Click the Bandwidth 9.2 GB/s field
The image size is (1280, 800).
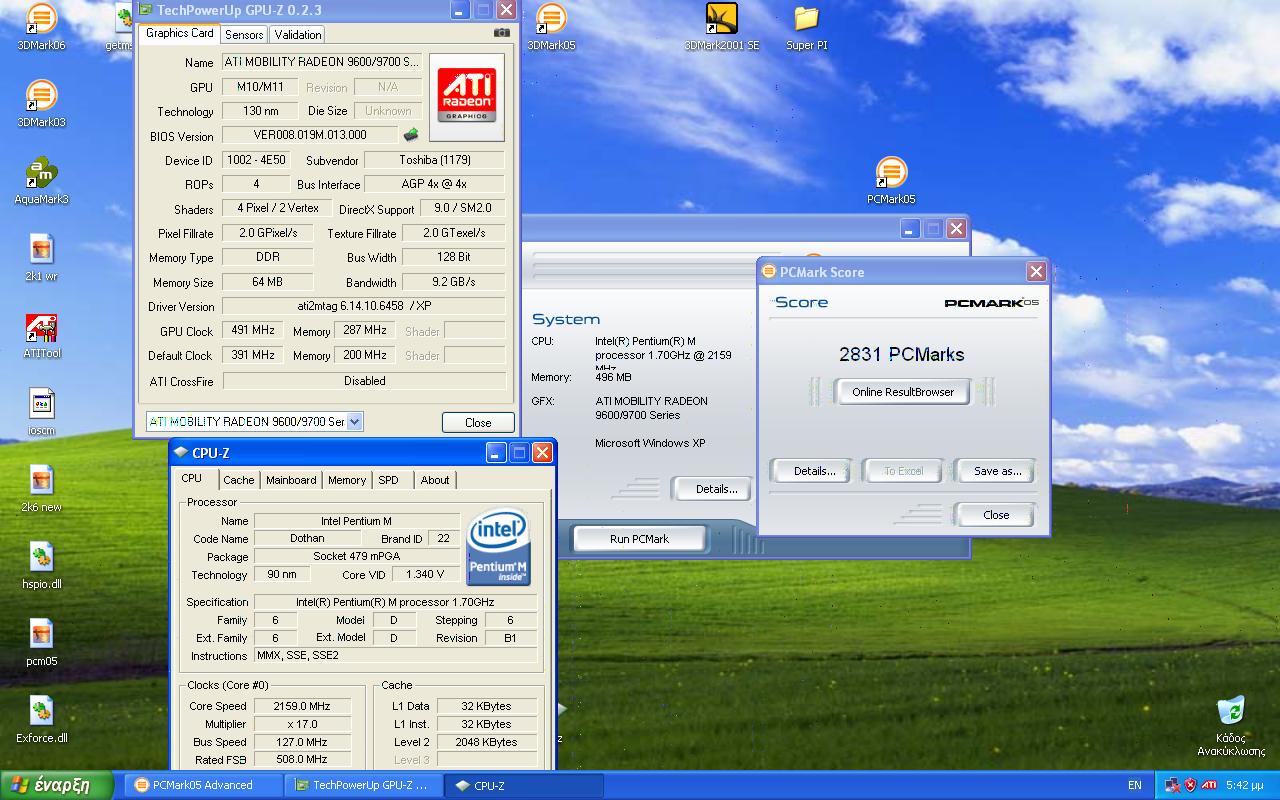coord(454,282)
